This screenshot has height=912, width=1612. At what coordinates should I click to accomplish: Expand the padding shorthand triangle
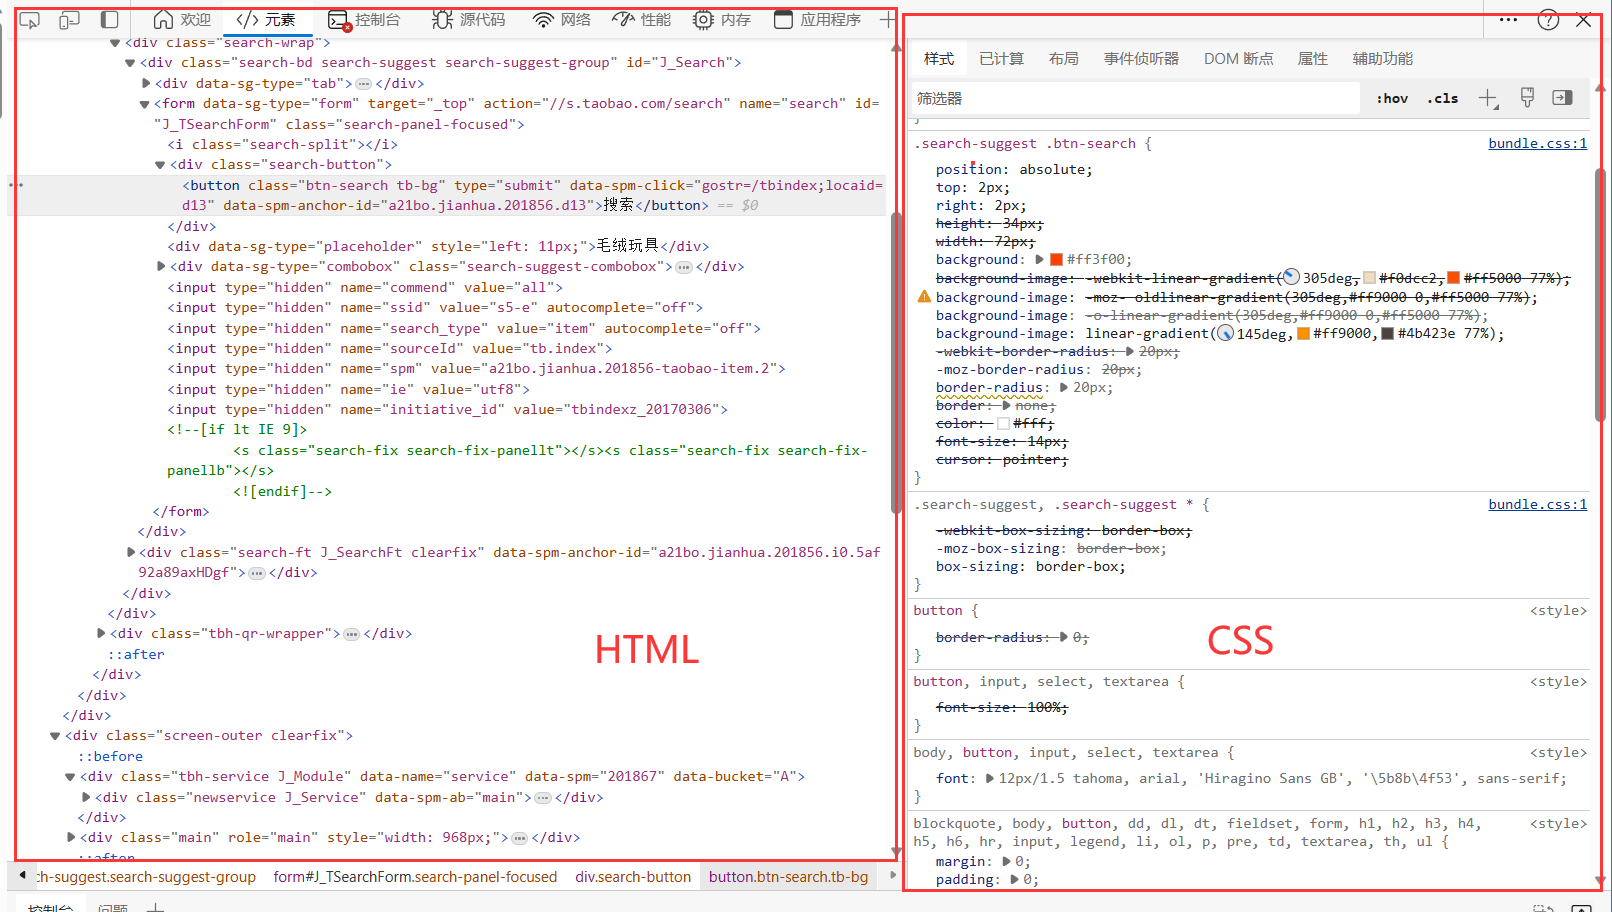1014,880
